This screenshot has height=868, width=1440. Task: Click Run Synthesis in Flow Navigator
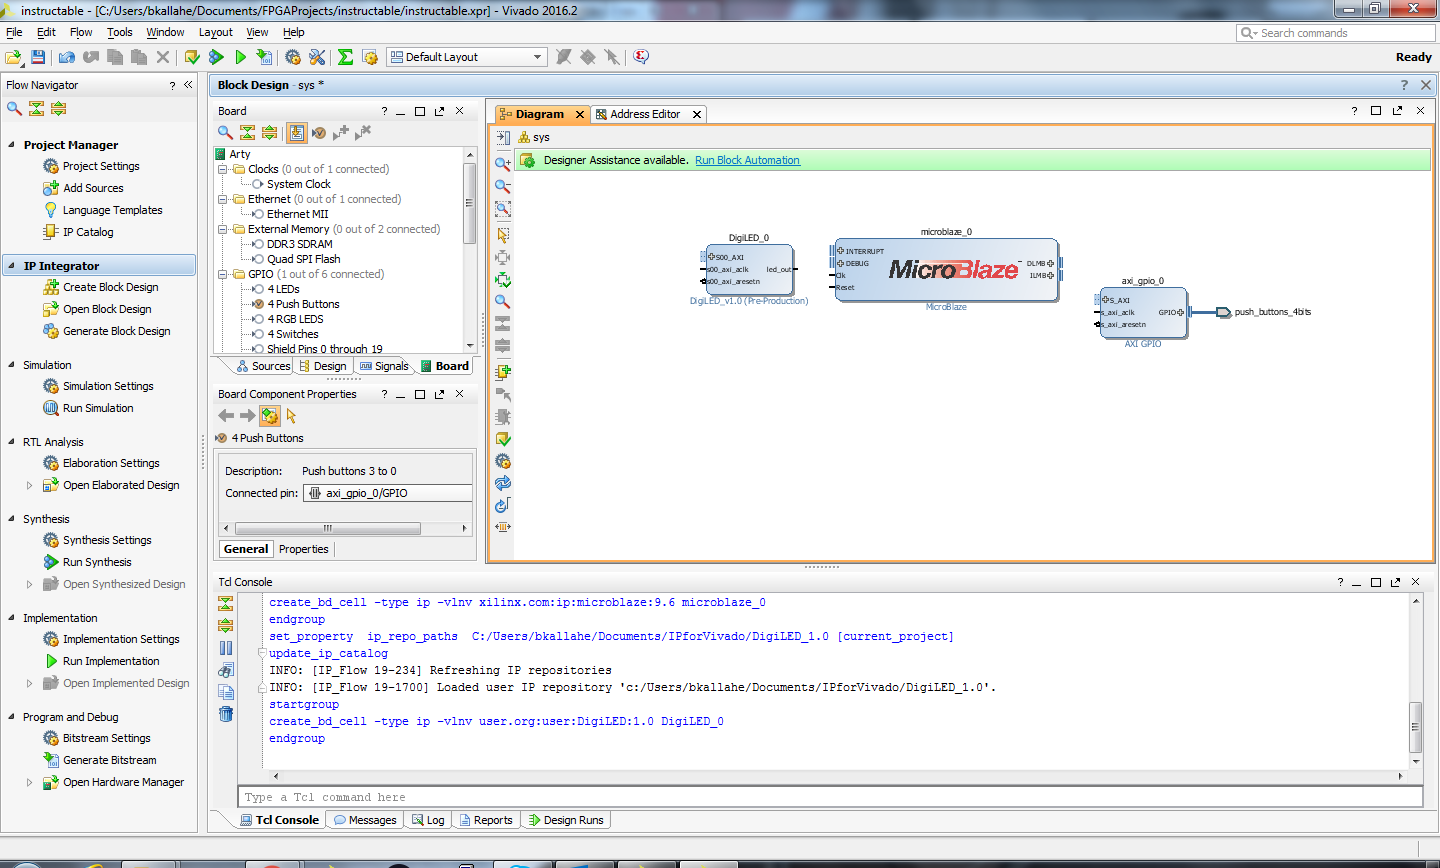(97, 562)
